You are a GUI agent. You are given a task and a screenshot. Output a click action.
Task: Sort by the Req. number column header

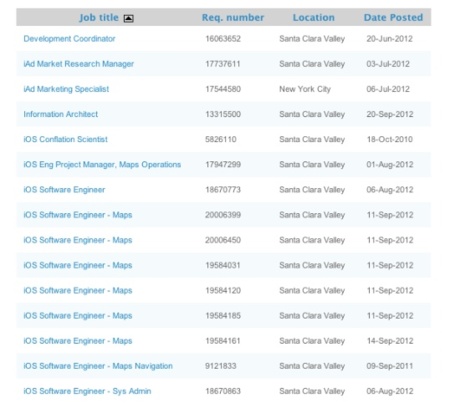pyautogui.click(x=233, y=18)
